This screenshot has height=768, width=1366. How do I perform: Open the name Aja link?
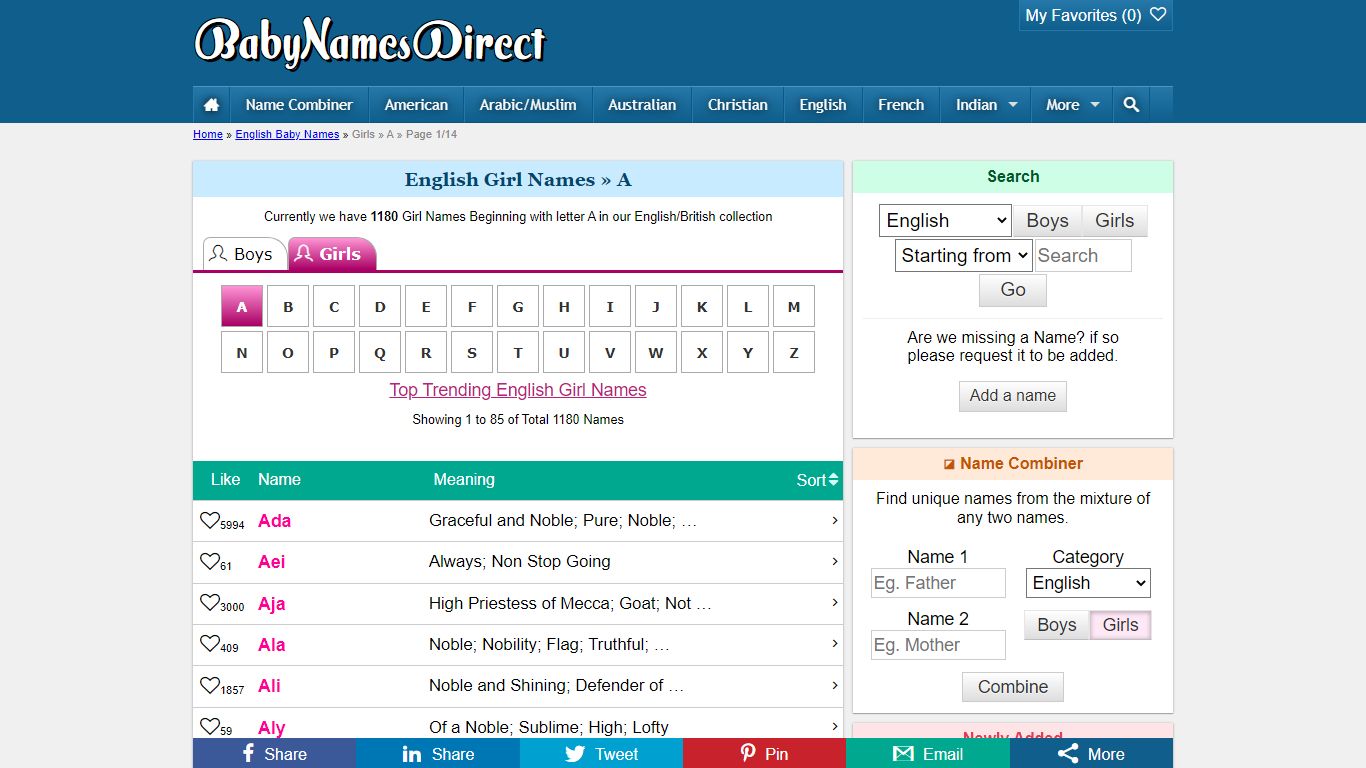pos(271,603)
